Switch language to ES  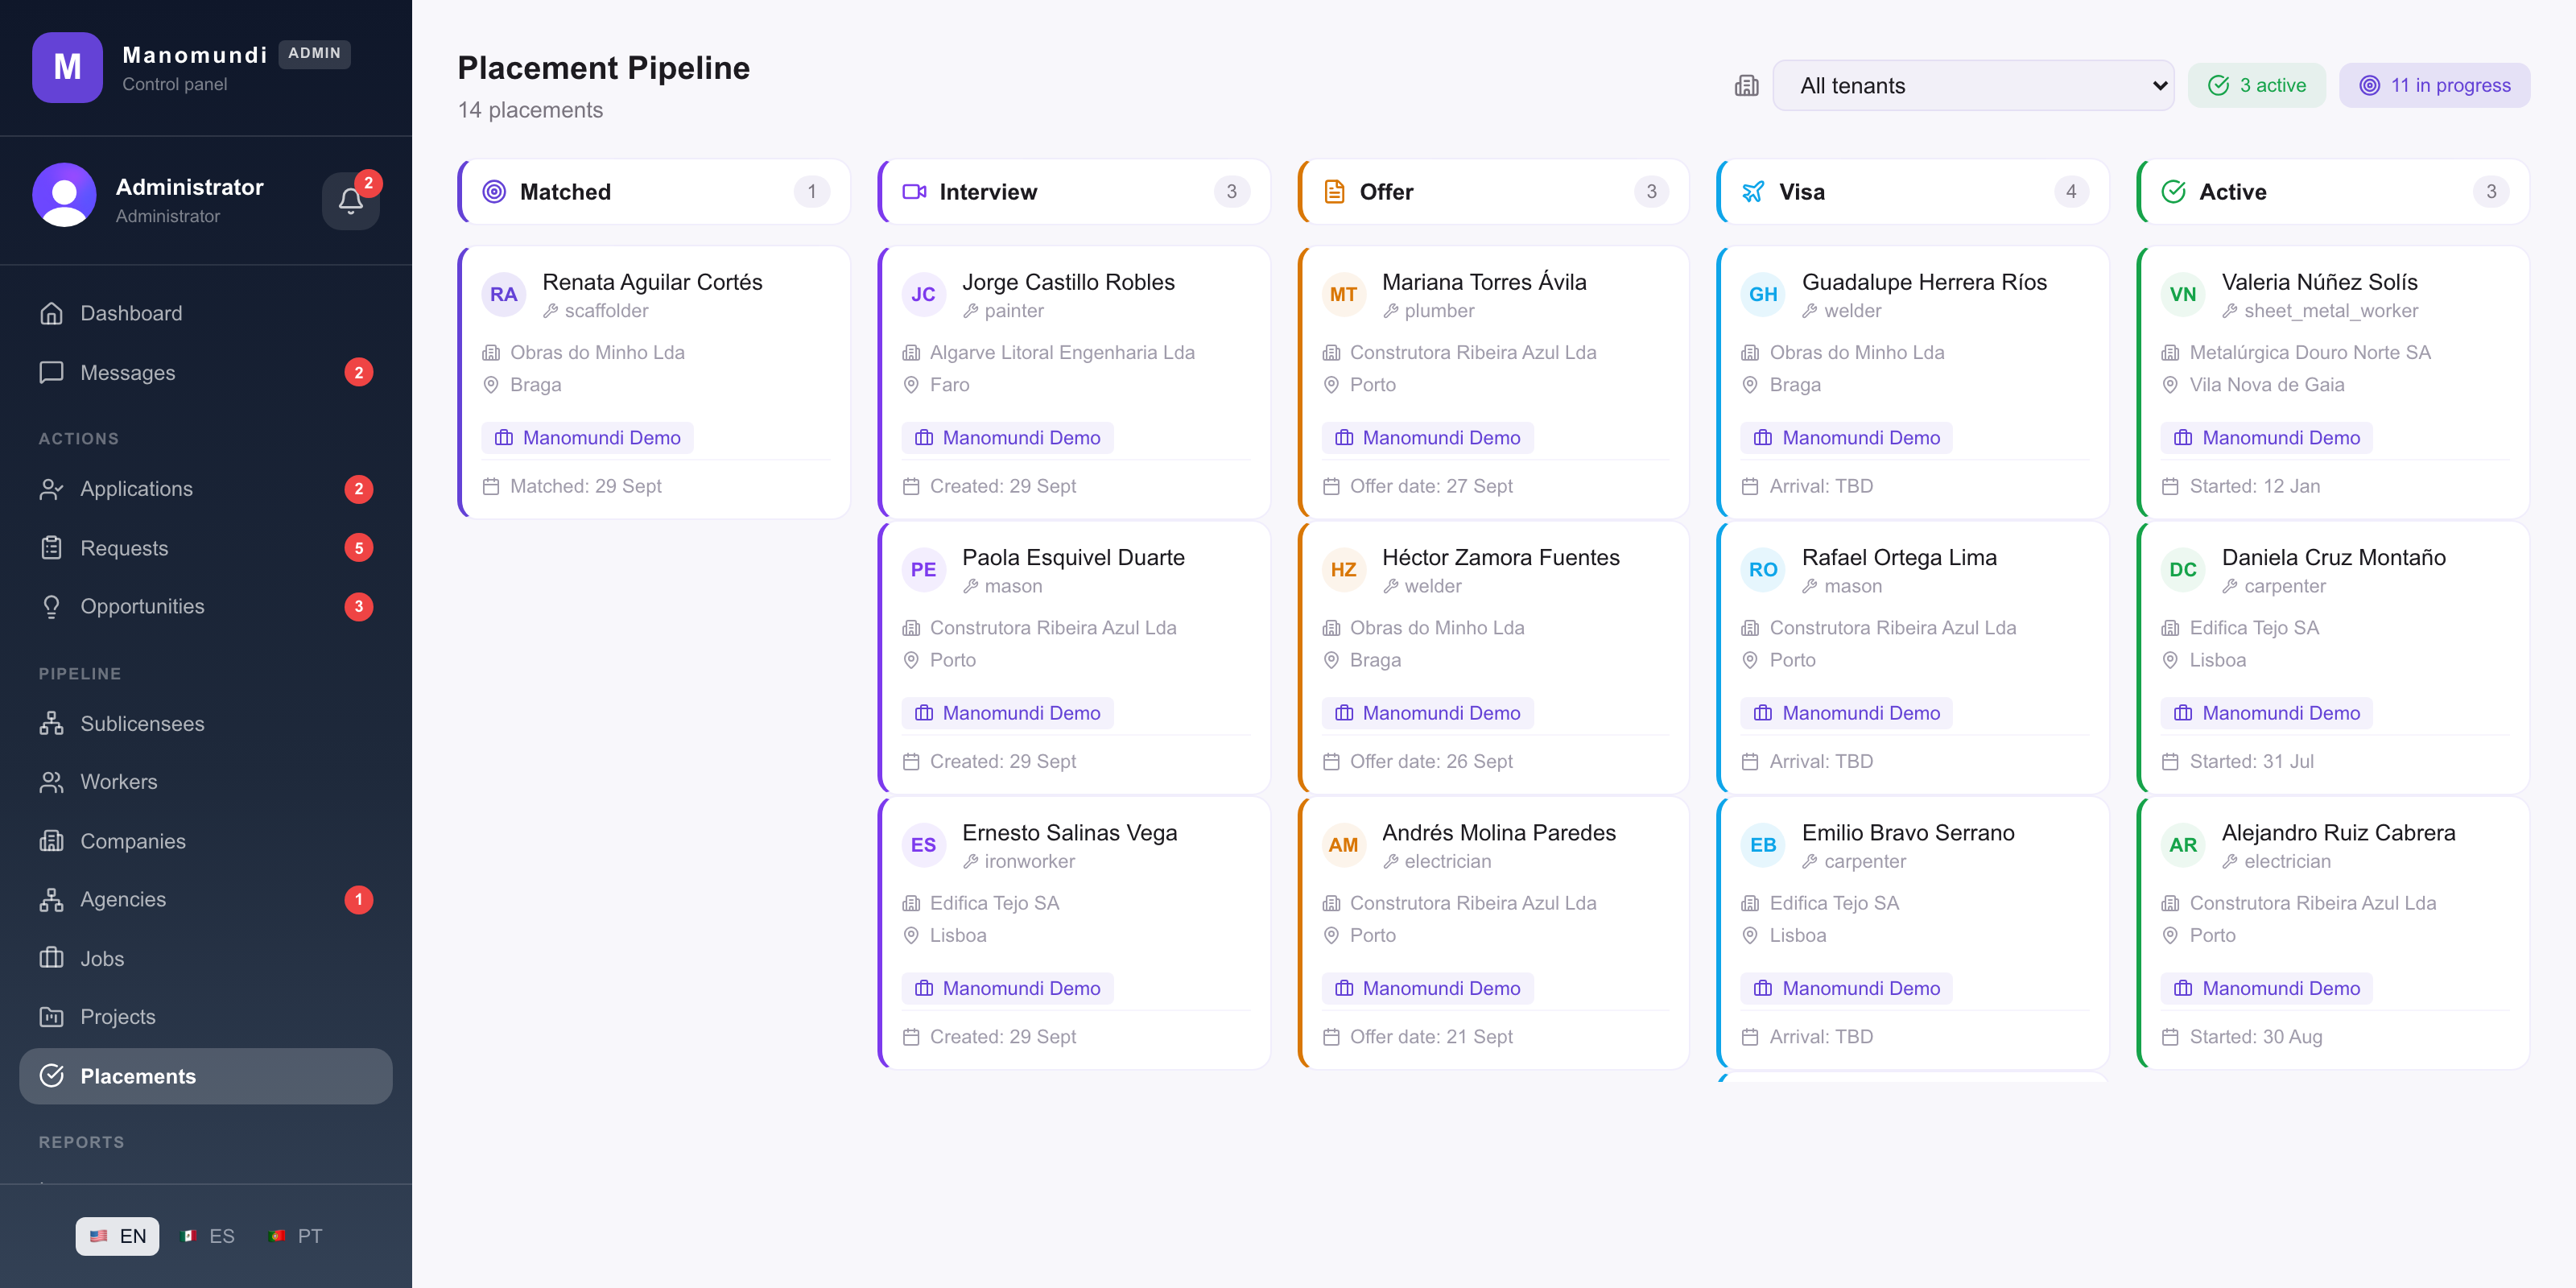pyautogui.click(x=207, y=1237)
